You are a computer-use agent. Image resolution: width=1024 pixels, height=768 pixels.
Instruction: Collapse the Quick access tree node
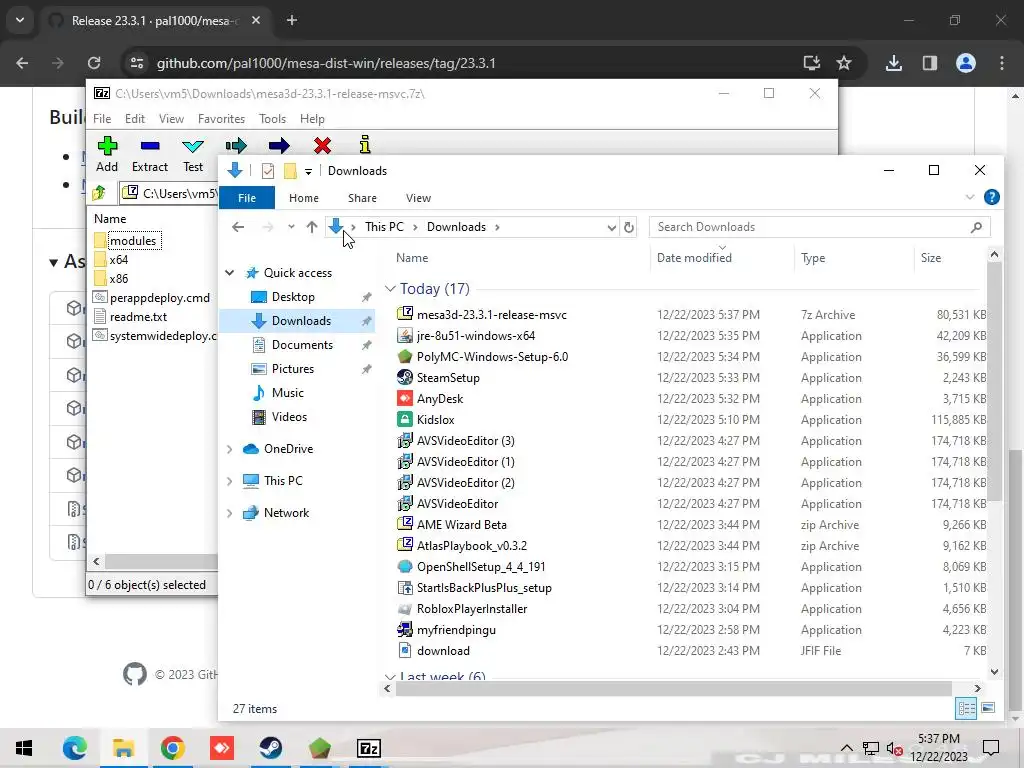tap(230, 273)
